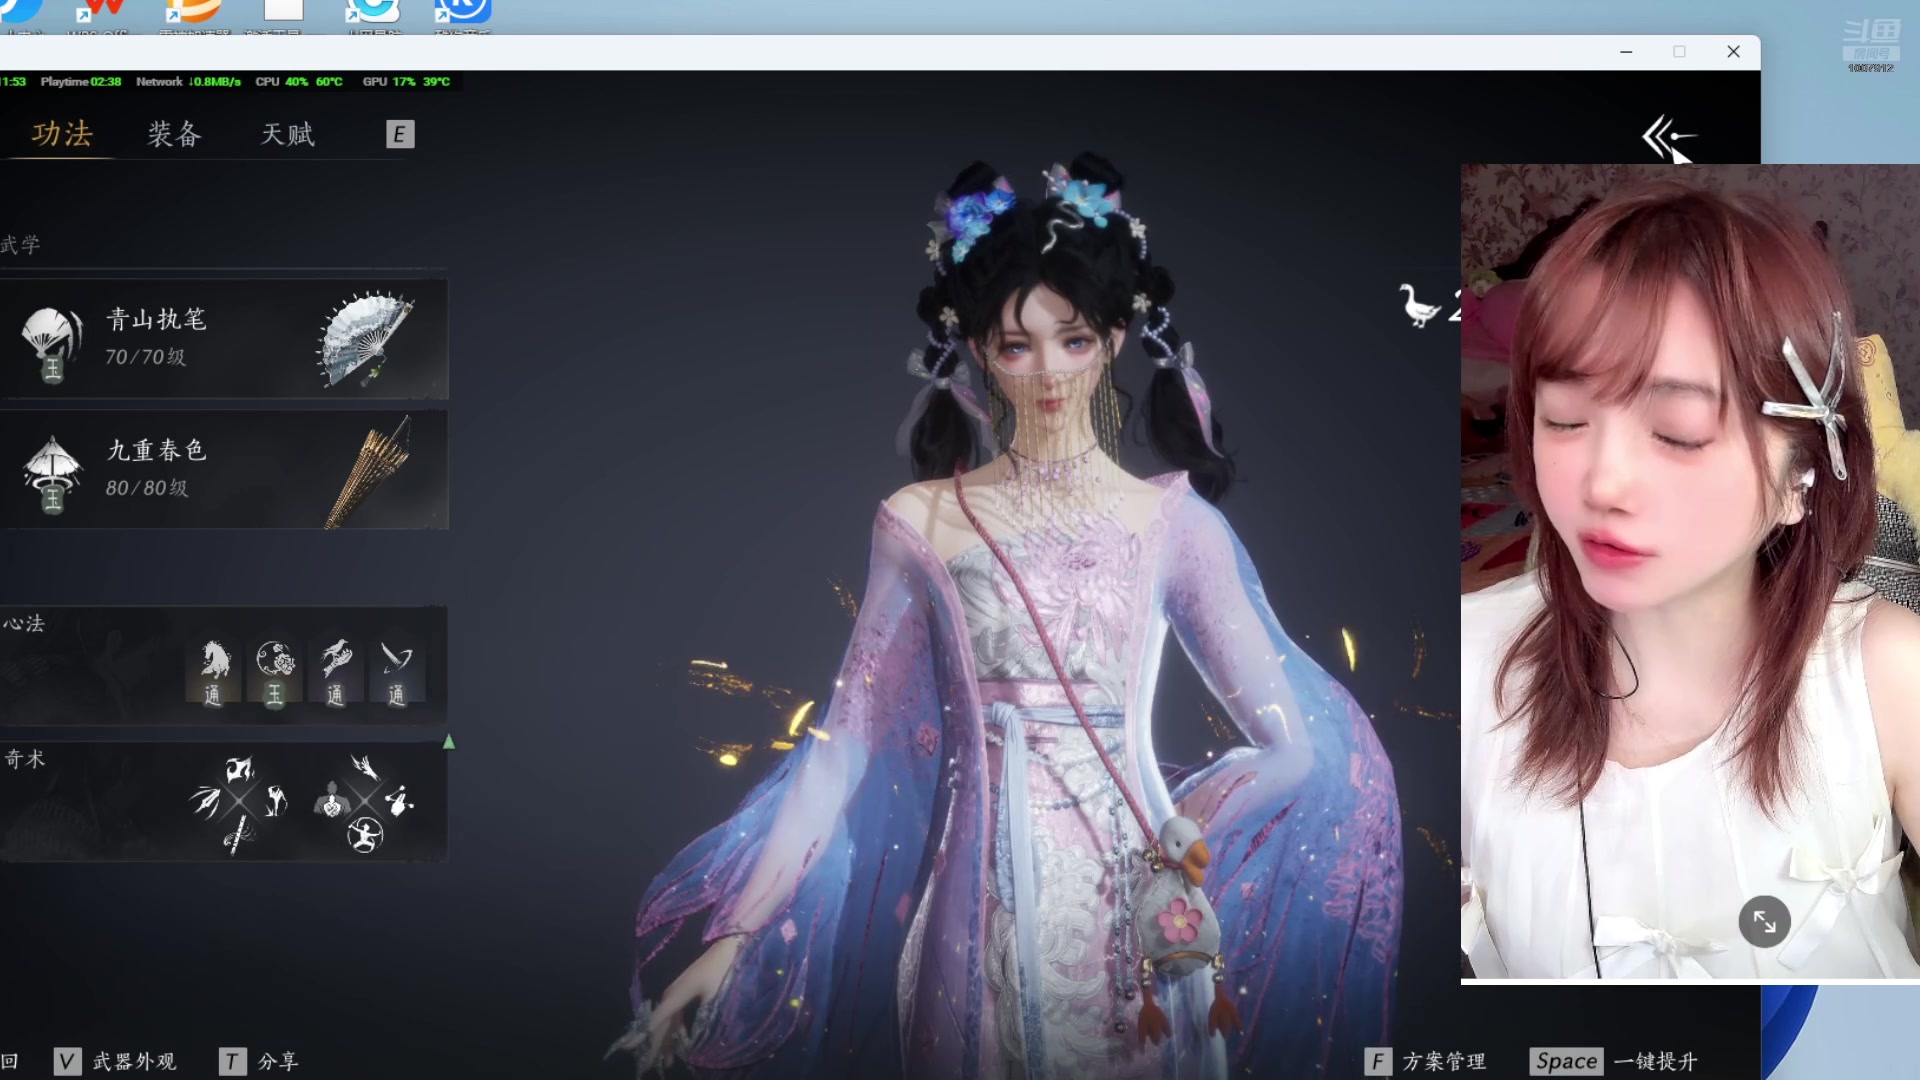Click the 80/80级 level text

click(x=146, y=488)
